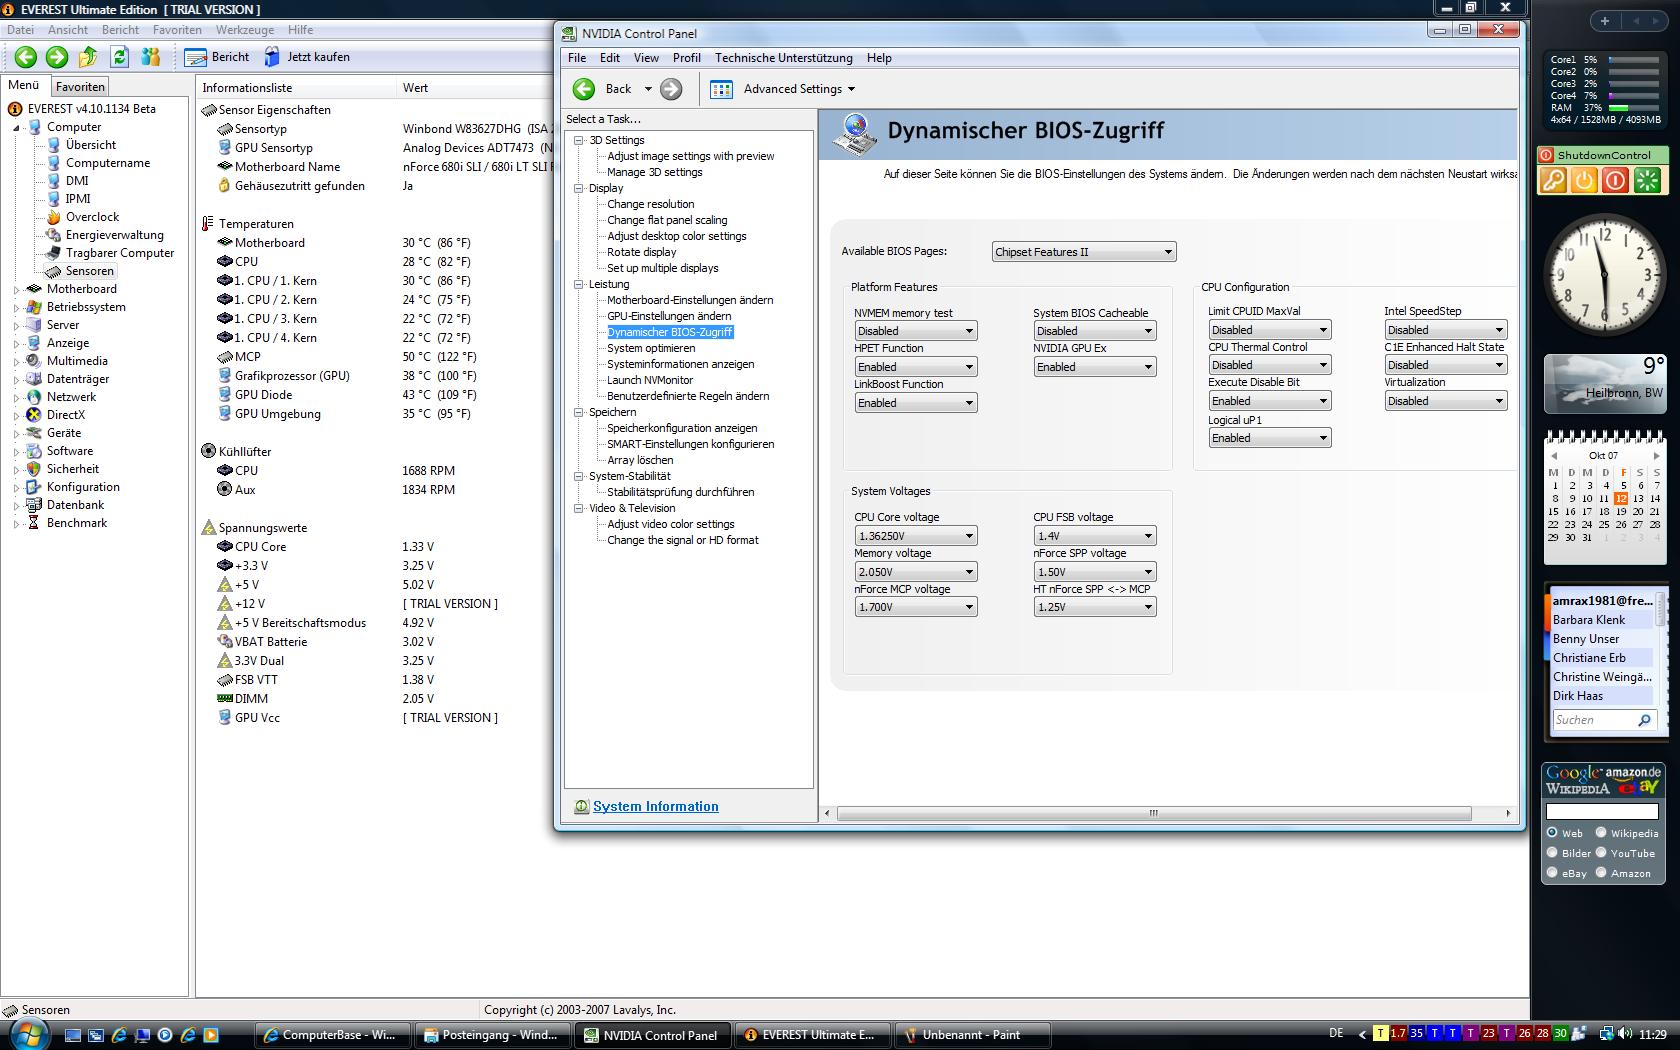
Task: Open the Advanced Settings dropdown arrow
Action: click(x=851, y=89)
